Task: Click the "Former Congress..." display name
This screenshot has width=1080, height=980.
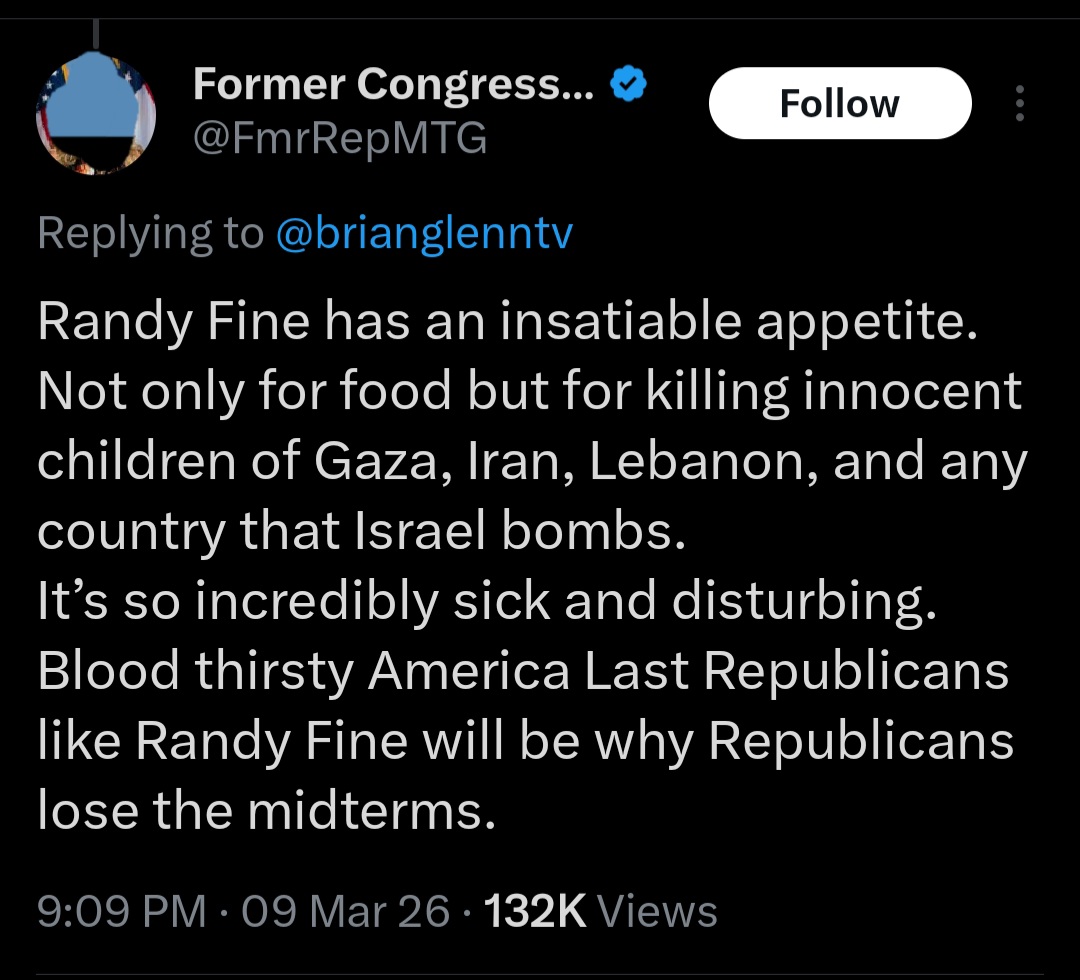Action: point(394,86)
